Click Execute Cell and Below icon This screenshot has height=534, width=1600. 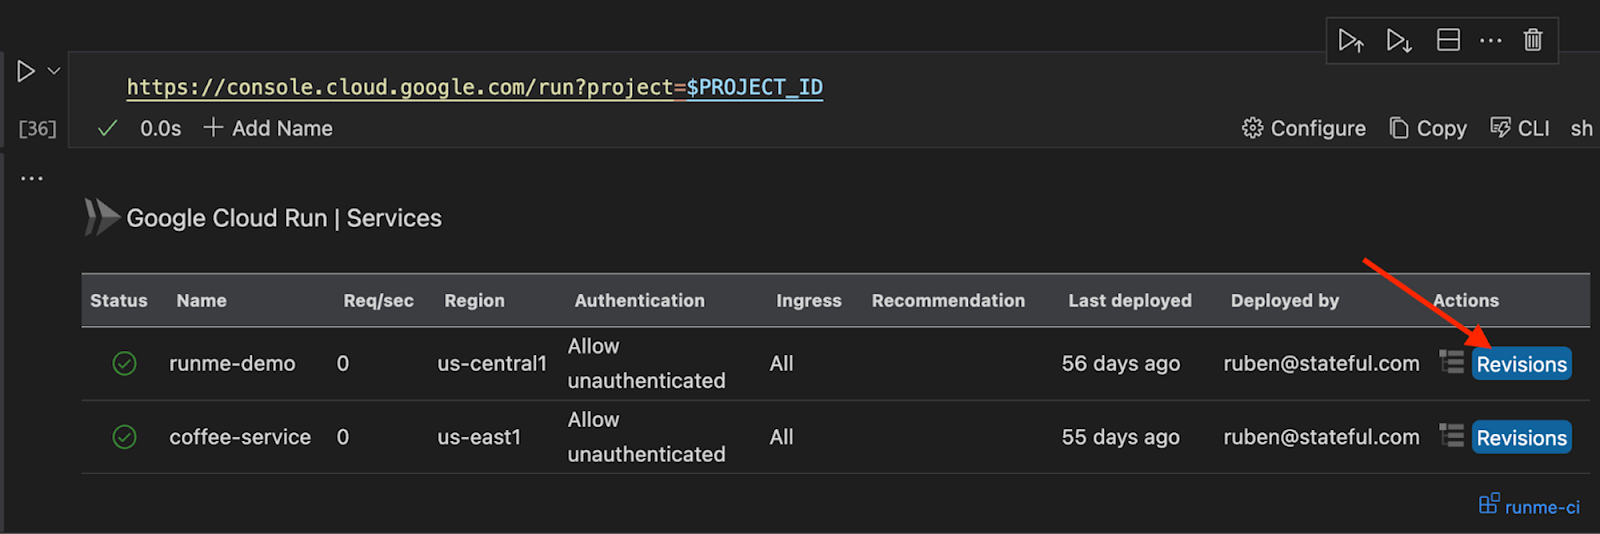1399,40
